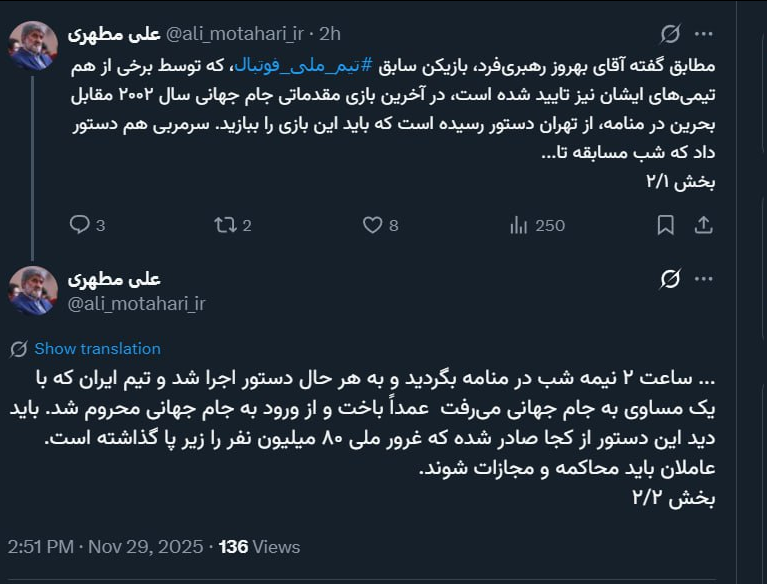This screenshot has width=767, height=584.
Task: Click the repost icon on first tweet
Action: pos(224,226)
